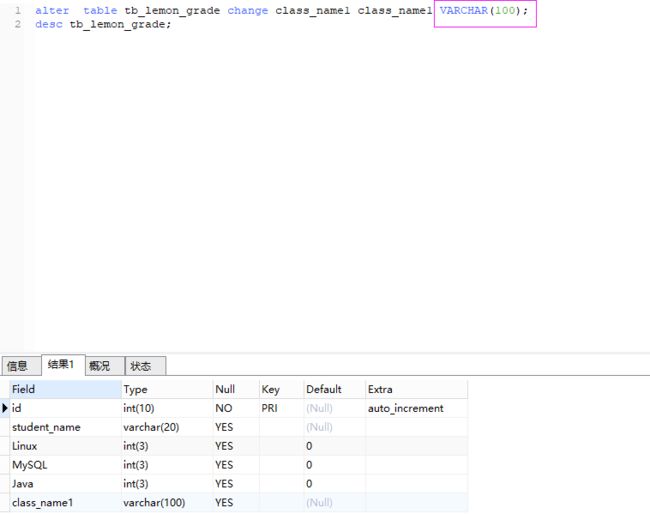Select the 结果1 tab
Viewport: 650px width, 514px height.
tap(63, 365)
